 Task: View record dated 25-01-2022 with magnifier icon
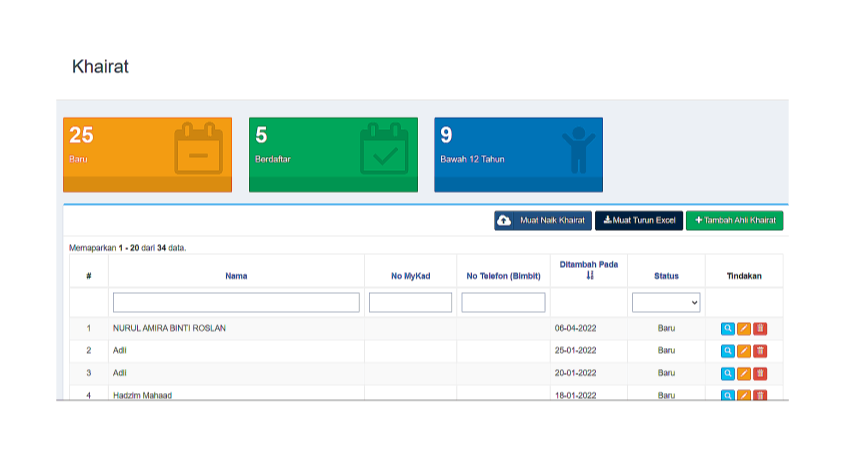(728, 351)
